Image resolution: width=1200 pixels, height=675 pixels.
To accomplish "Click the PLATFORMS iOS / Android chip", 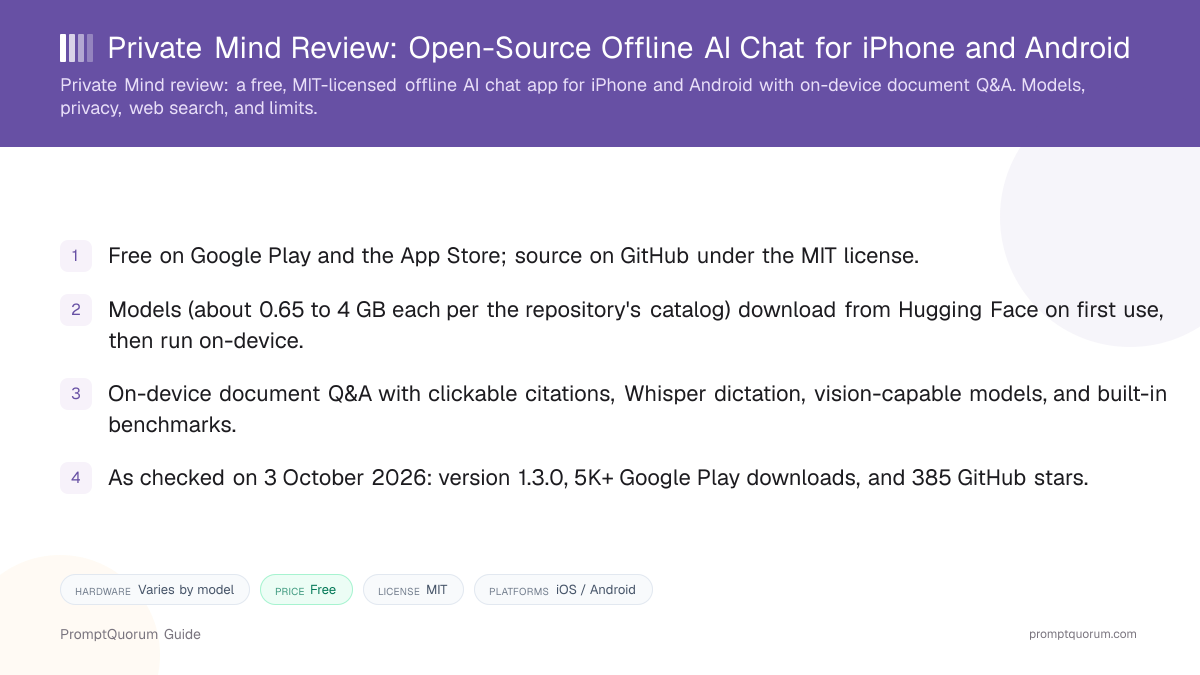I will click(563, 590).
